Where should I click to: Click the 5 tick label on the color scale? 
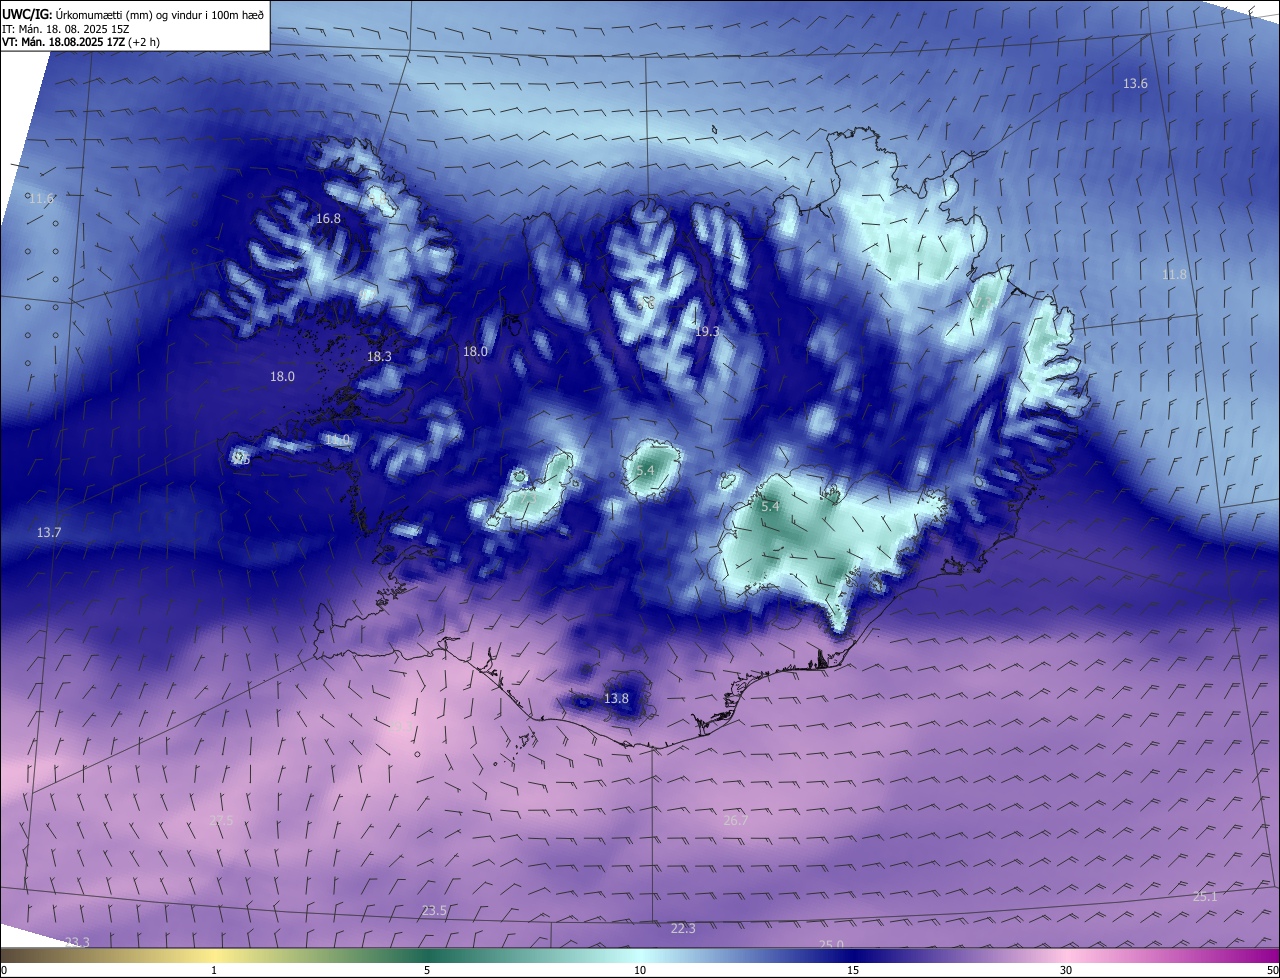point(427,970)
